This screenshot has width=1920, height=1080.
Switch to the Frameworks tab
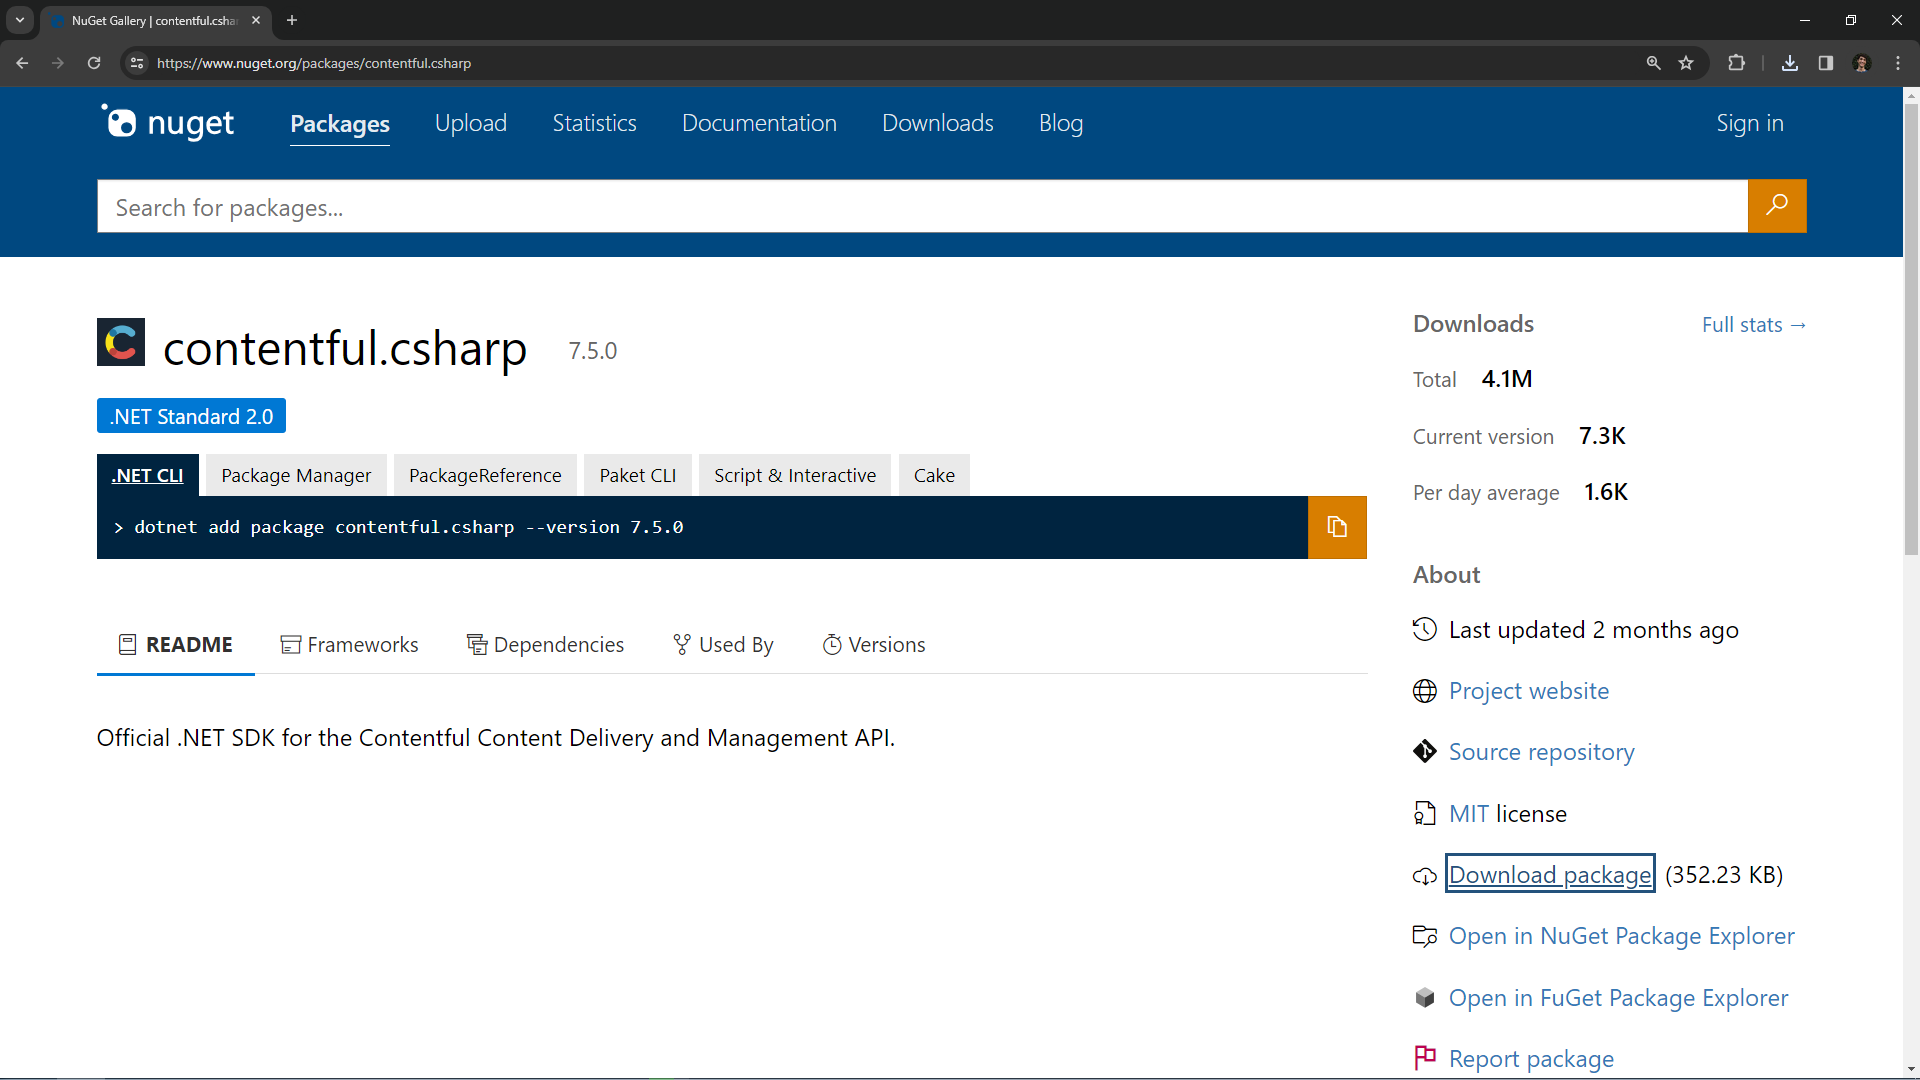pos(351,646)
